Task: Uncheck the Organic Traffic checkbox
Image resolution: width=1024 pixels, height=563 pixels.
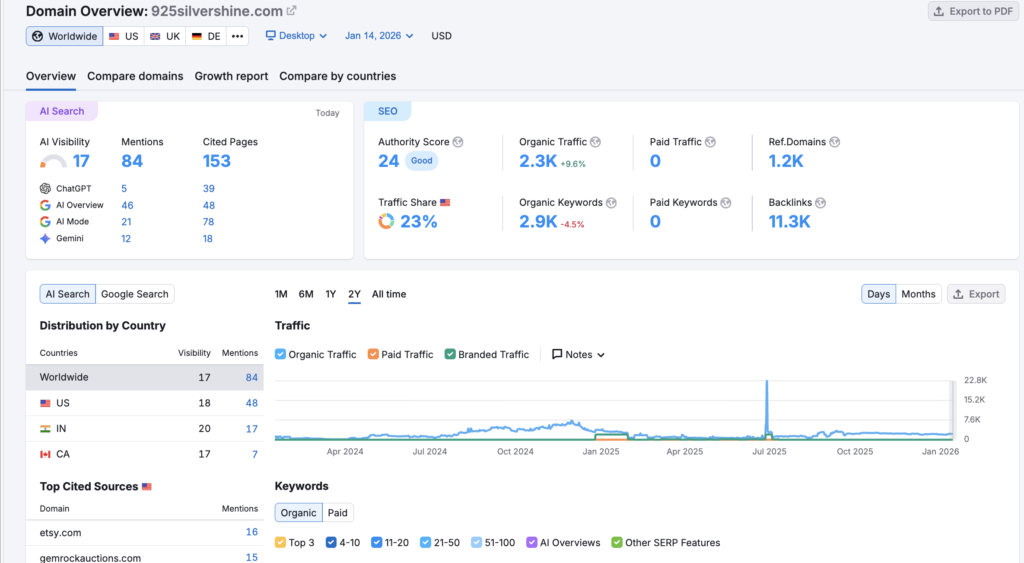Action: tap(281, 354)
